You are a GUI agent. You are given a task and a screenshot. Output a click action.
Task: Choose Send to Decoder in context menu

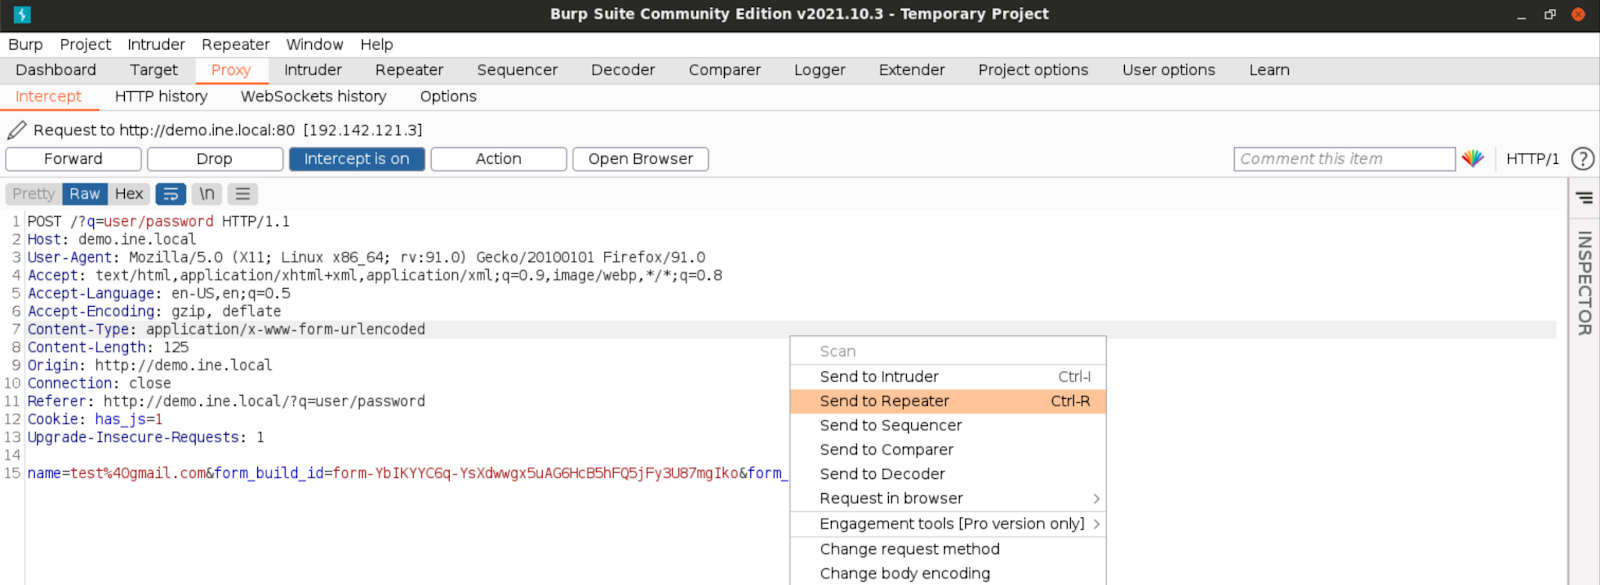click(x=948, y=474)
